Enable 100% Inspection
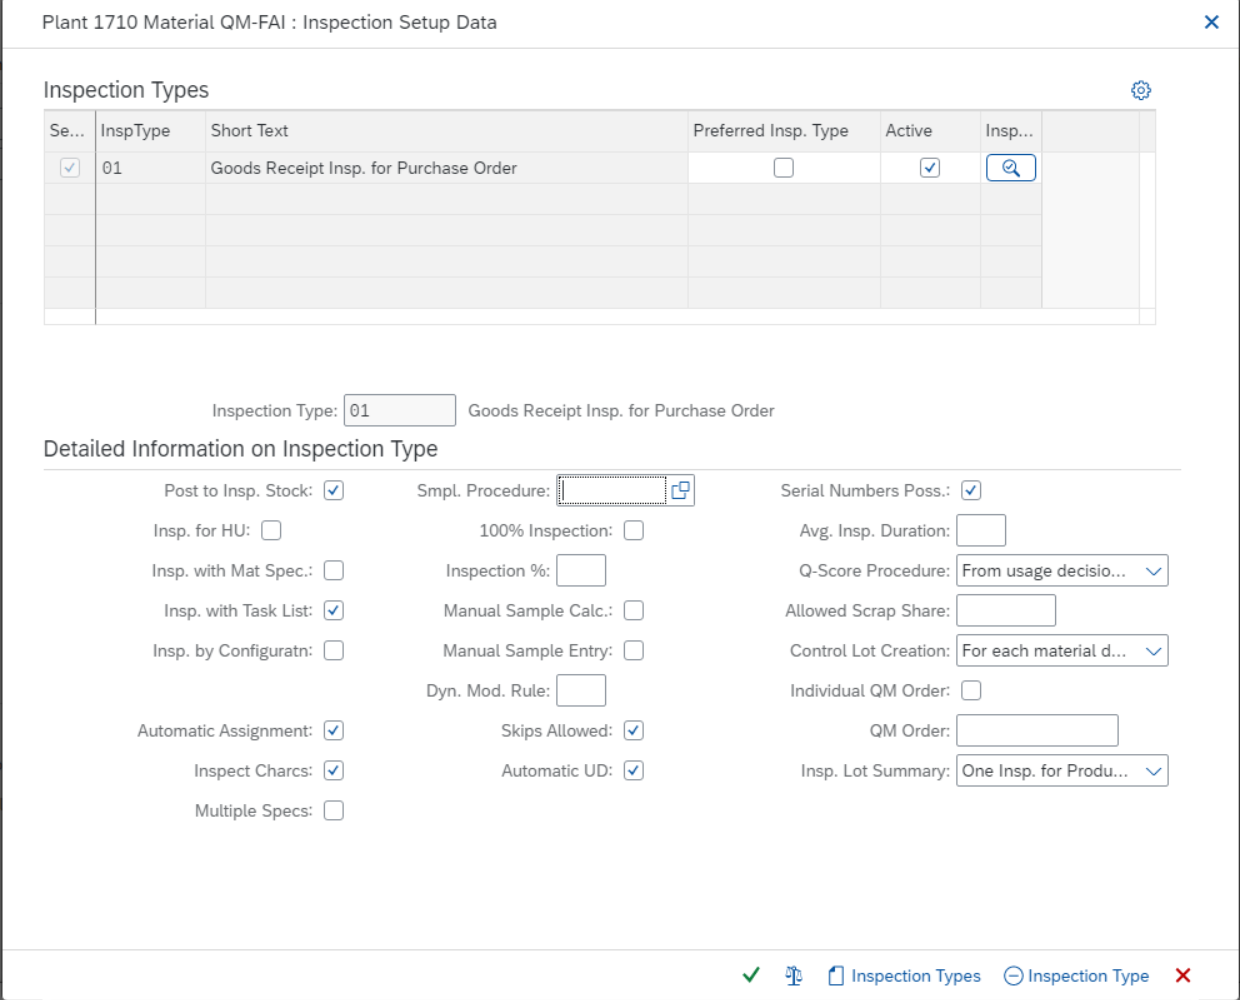 [633, 530]
